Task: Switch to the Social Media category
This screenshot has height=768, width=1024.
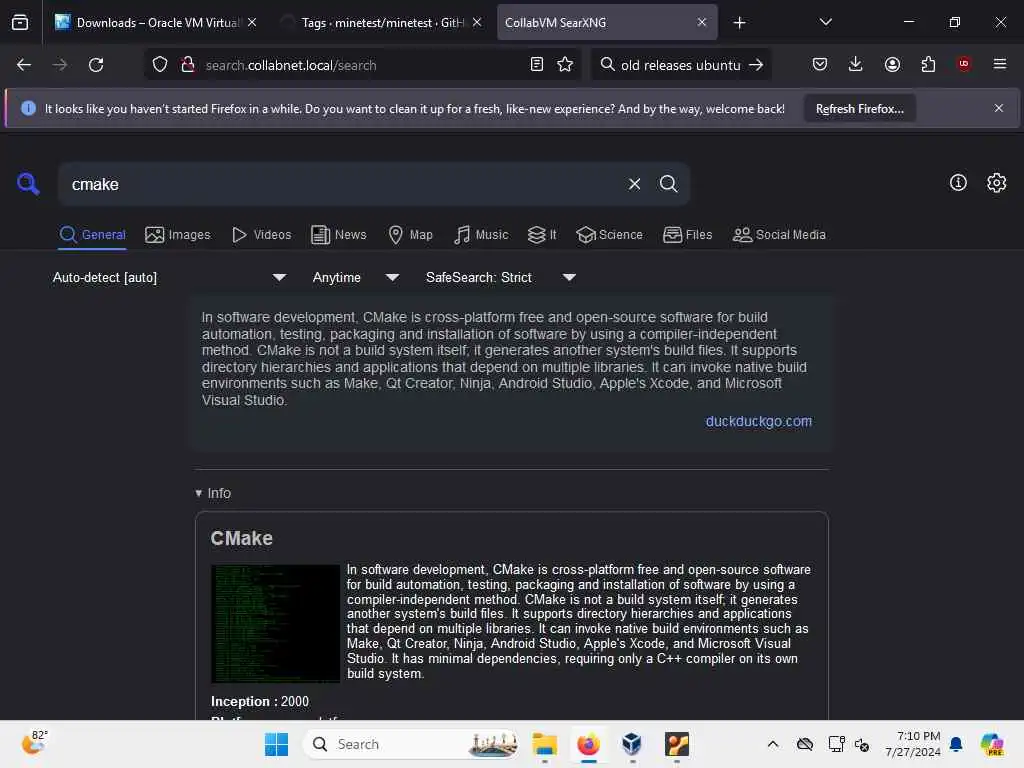Action: (x=779, y=234)
